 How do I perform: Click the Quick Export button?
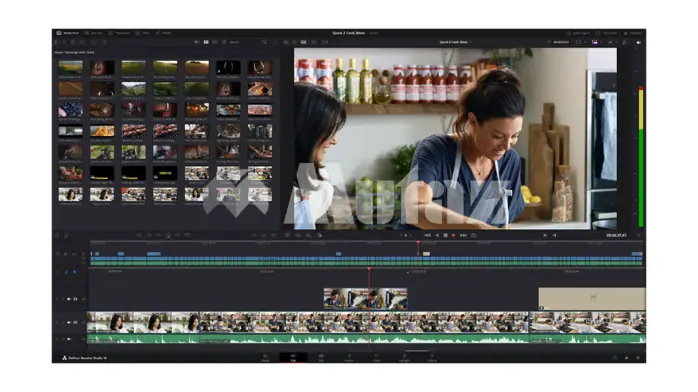tap(578, 33)
